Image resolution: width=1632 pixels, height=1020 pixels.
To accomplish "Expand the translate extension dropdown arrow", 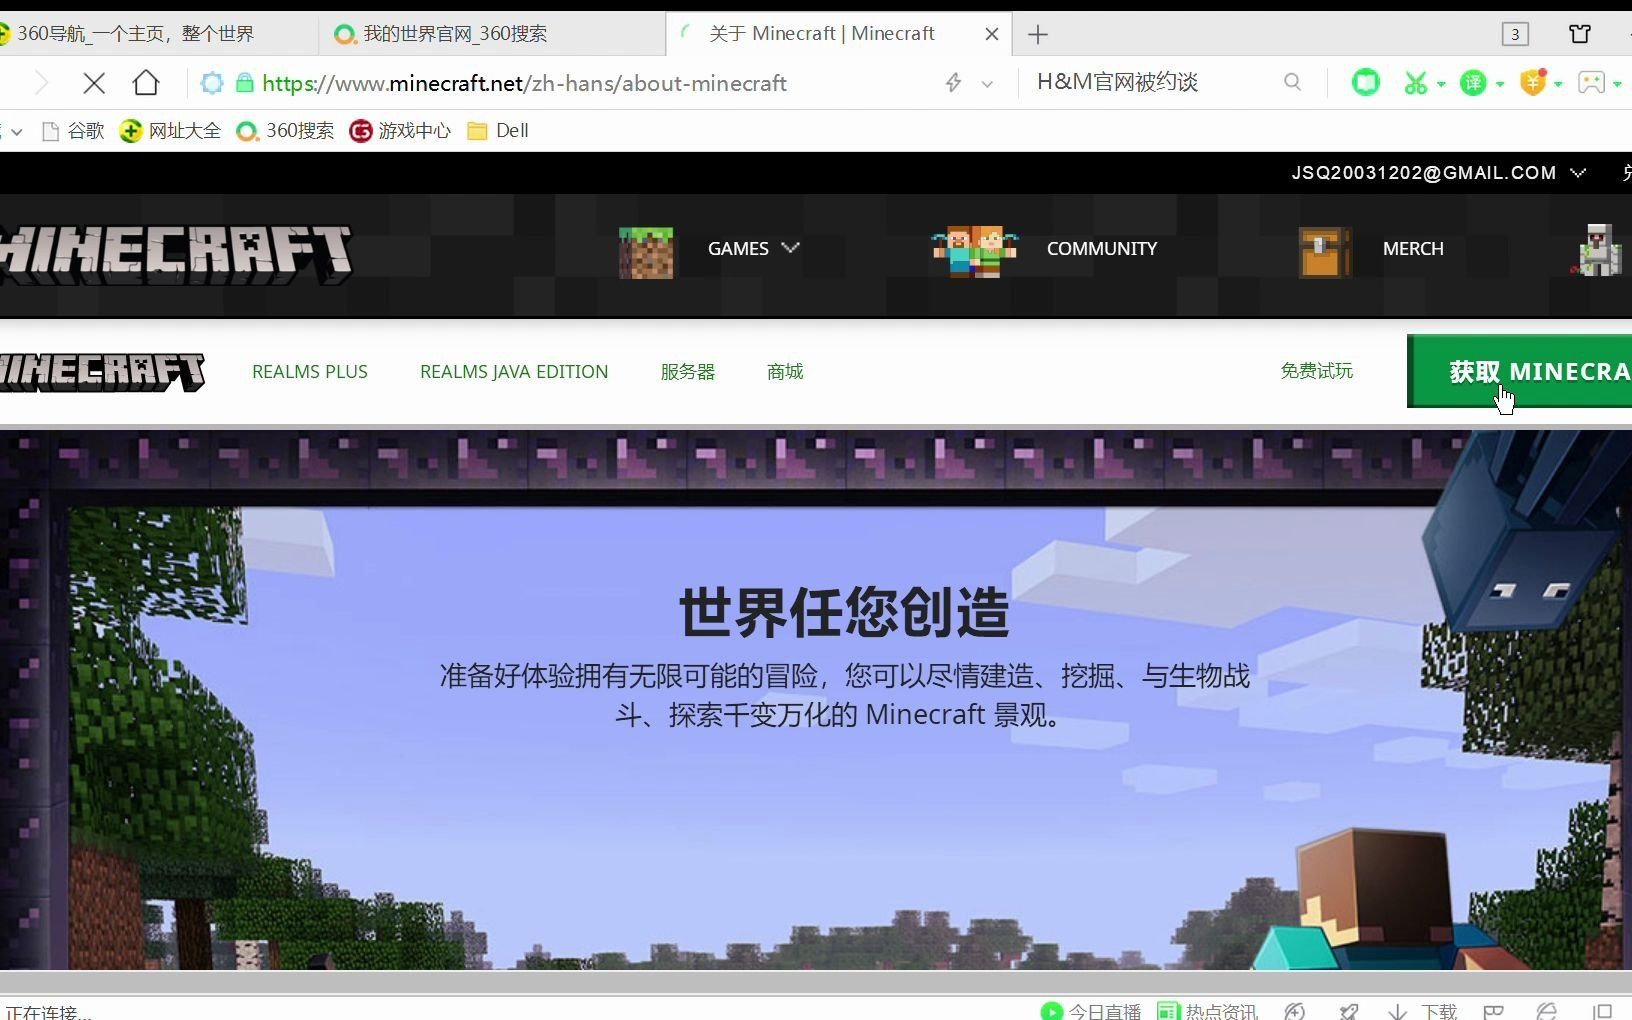I will point(1500,84).
